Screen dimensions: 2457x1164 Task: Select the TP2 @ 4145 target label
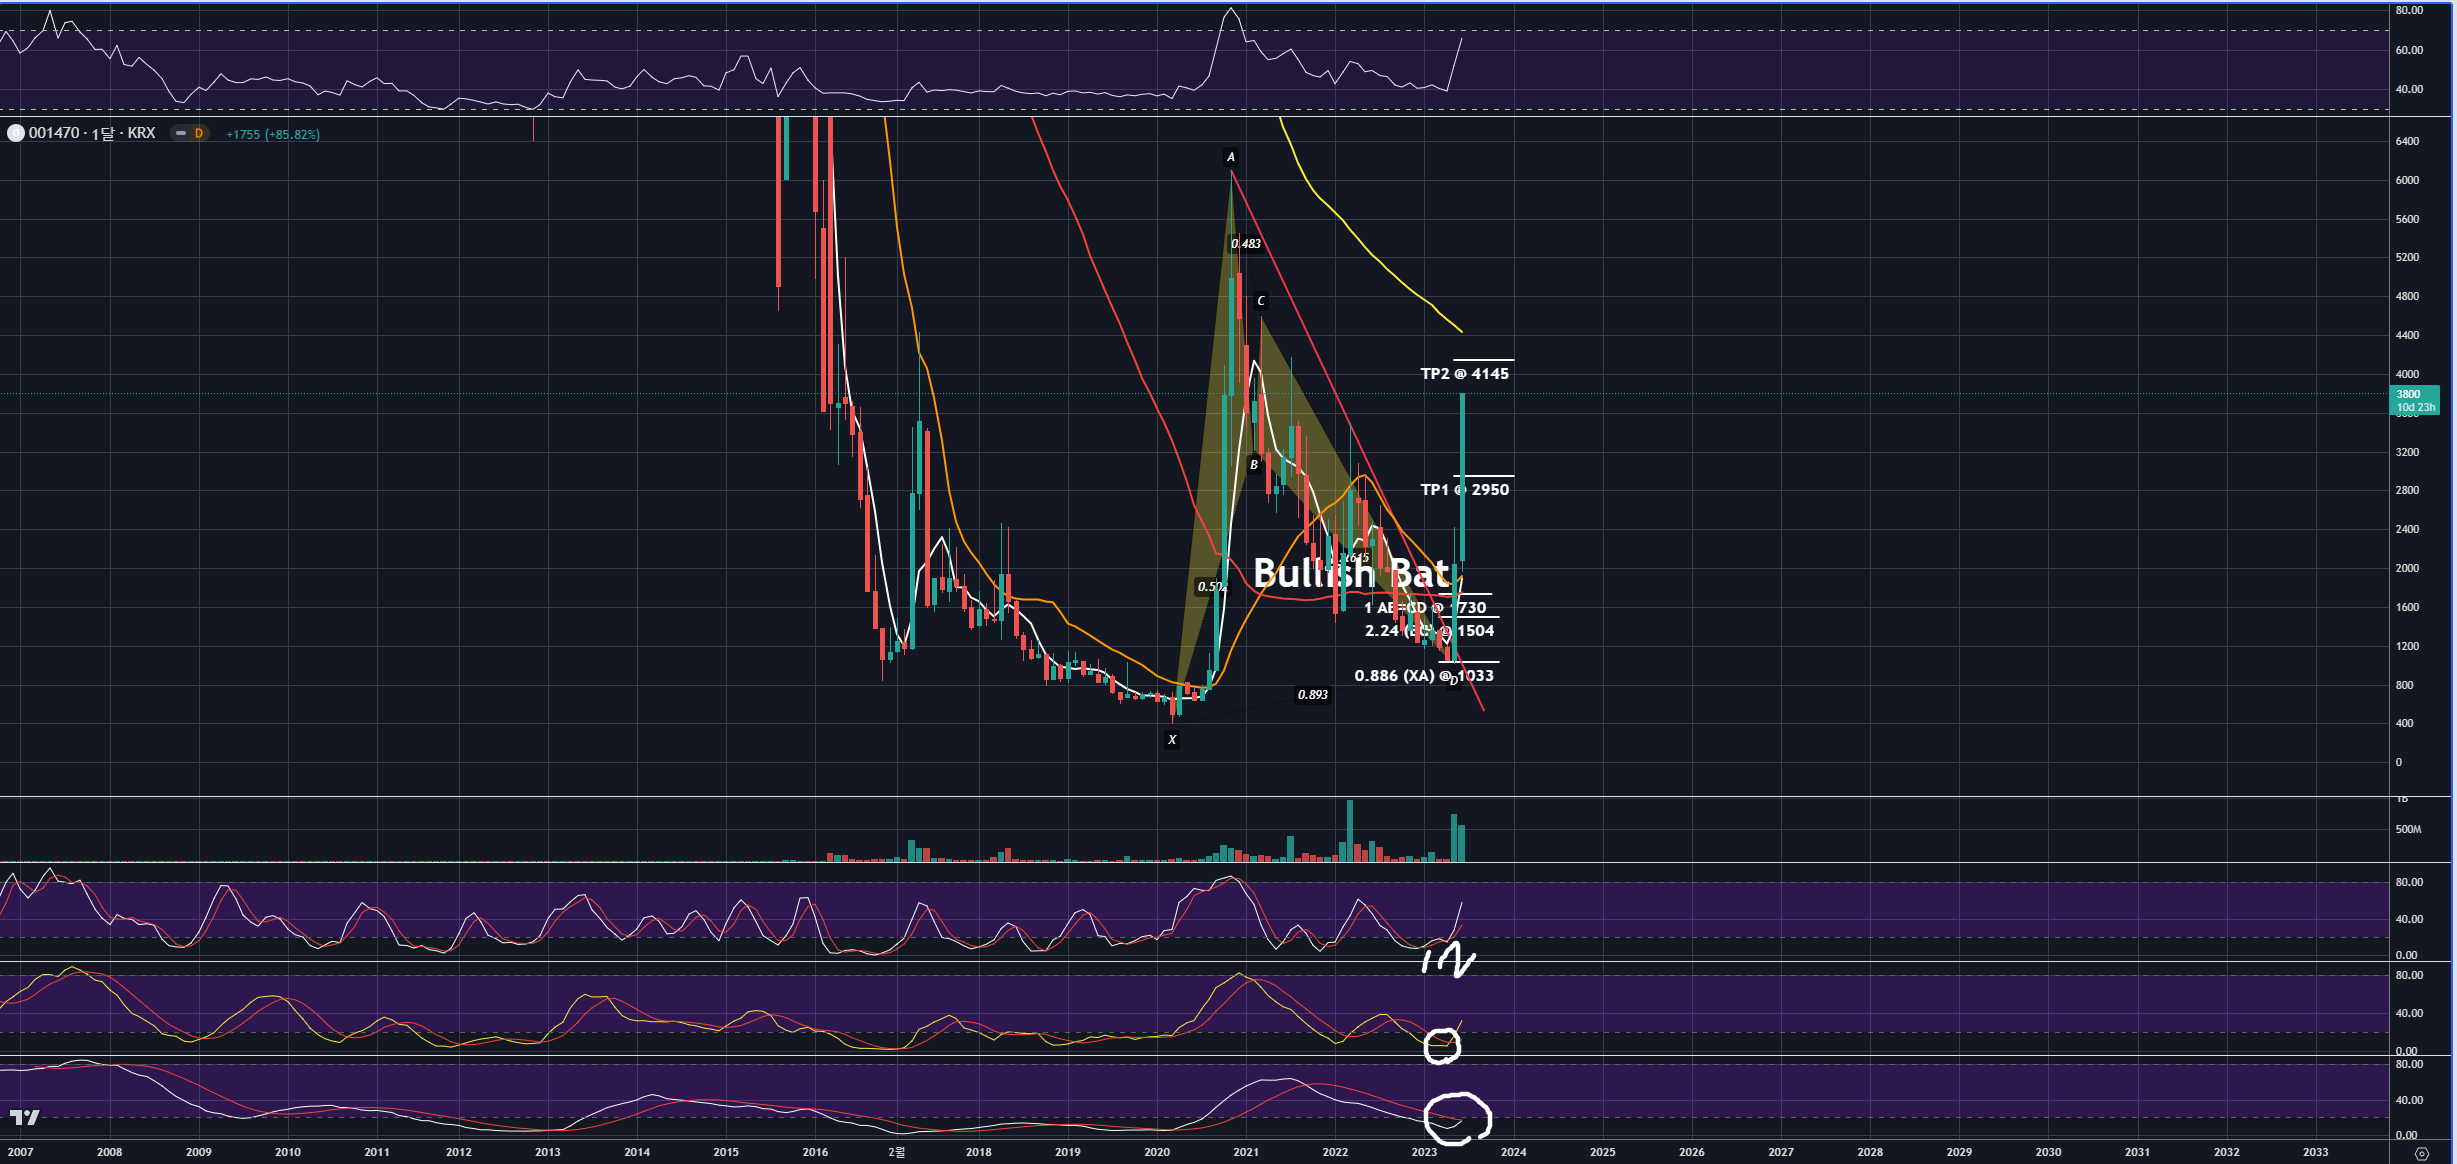(1464, 373)
